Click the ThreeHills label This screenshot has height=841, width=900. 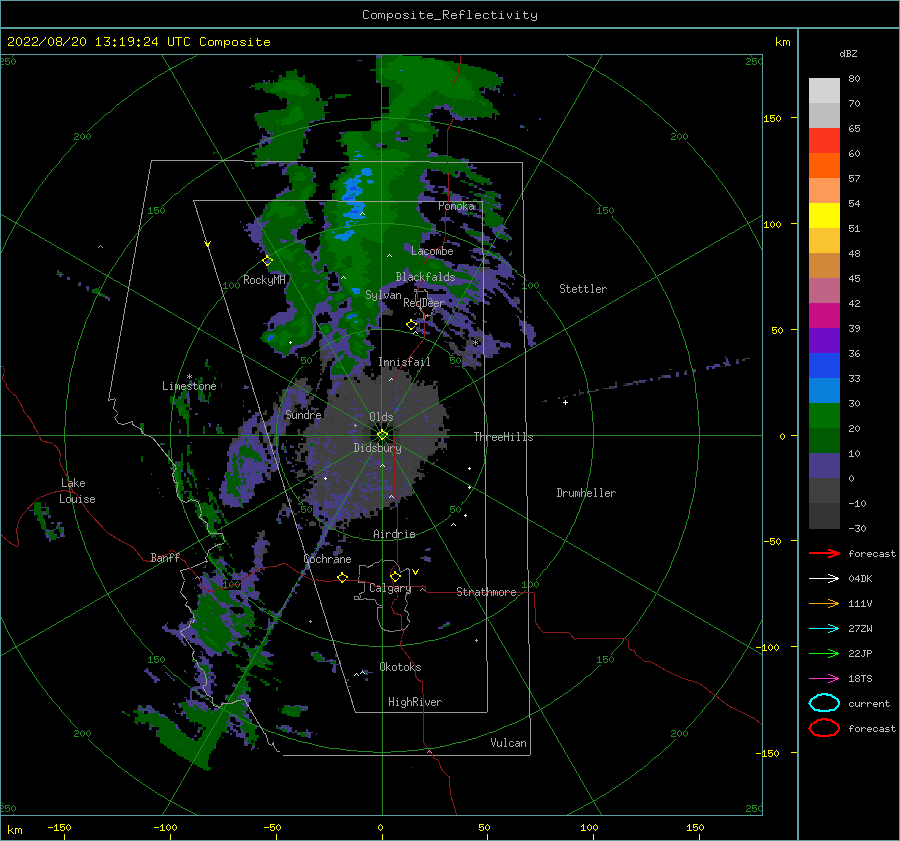tap(503, 437)
